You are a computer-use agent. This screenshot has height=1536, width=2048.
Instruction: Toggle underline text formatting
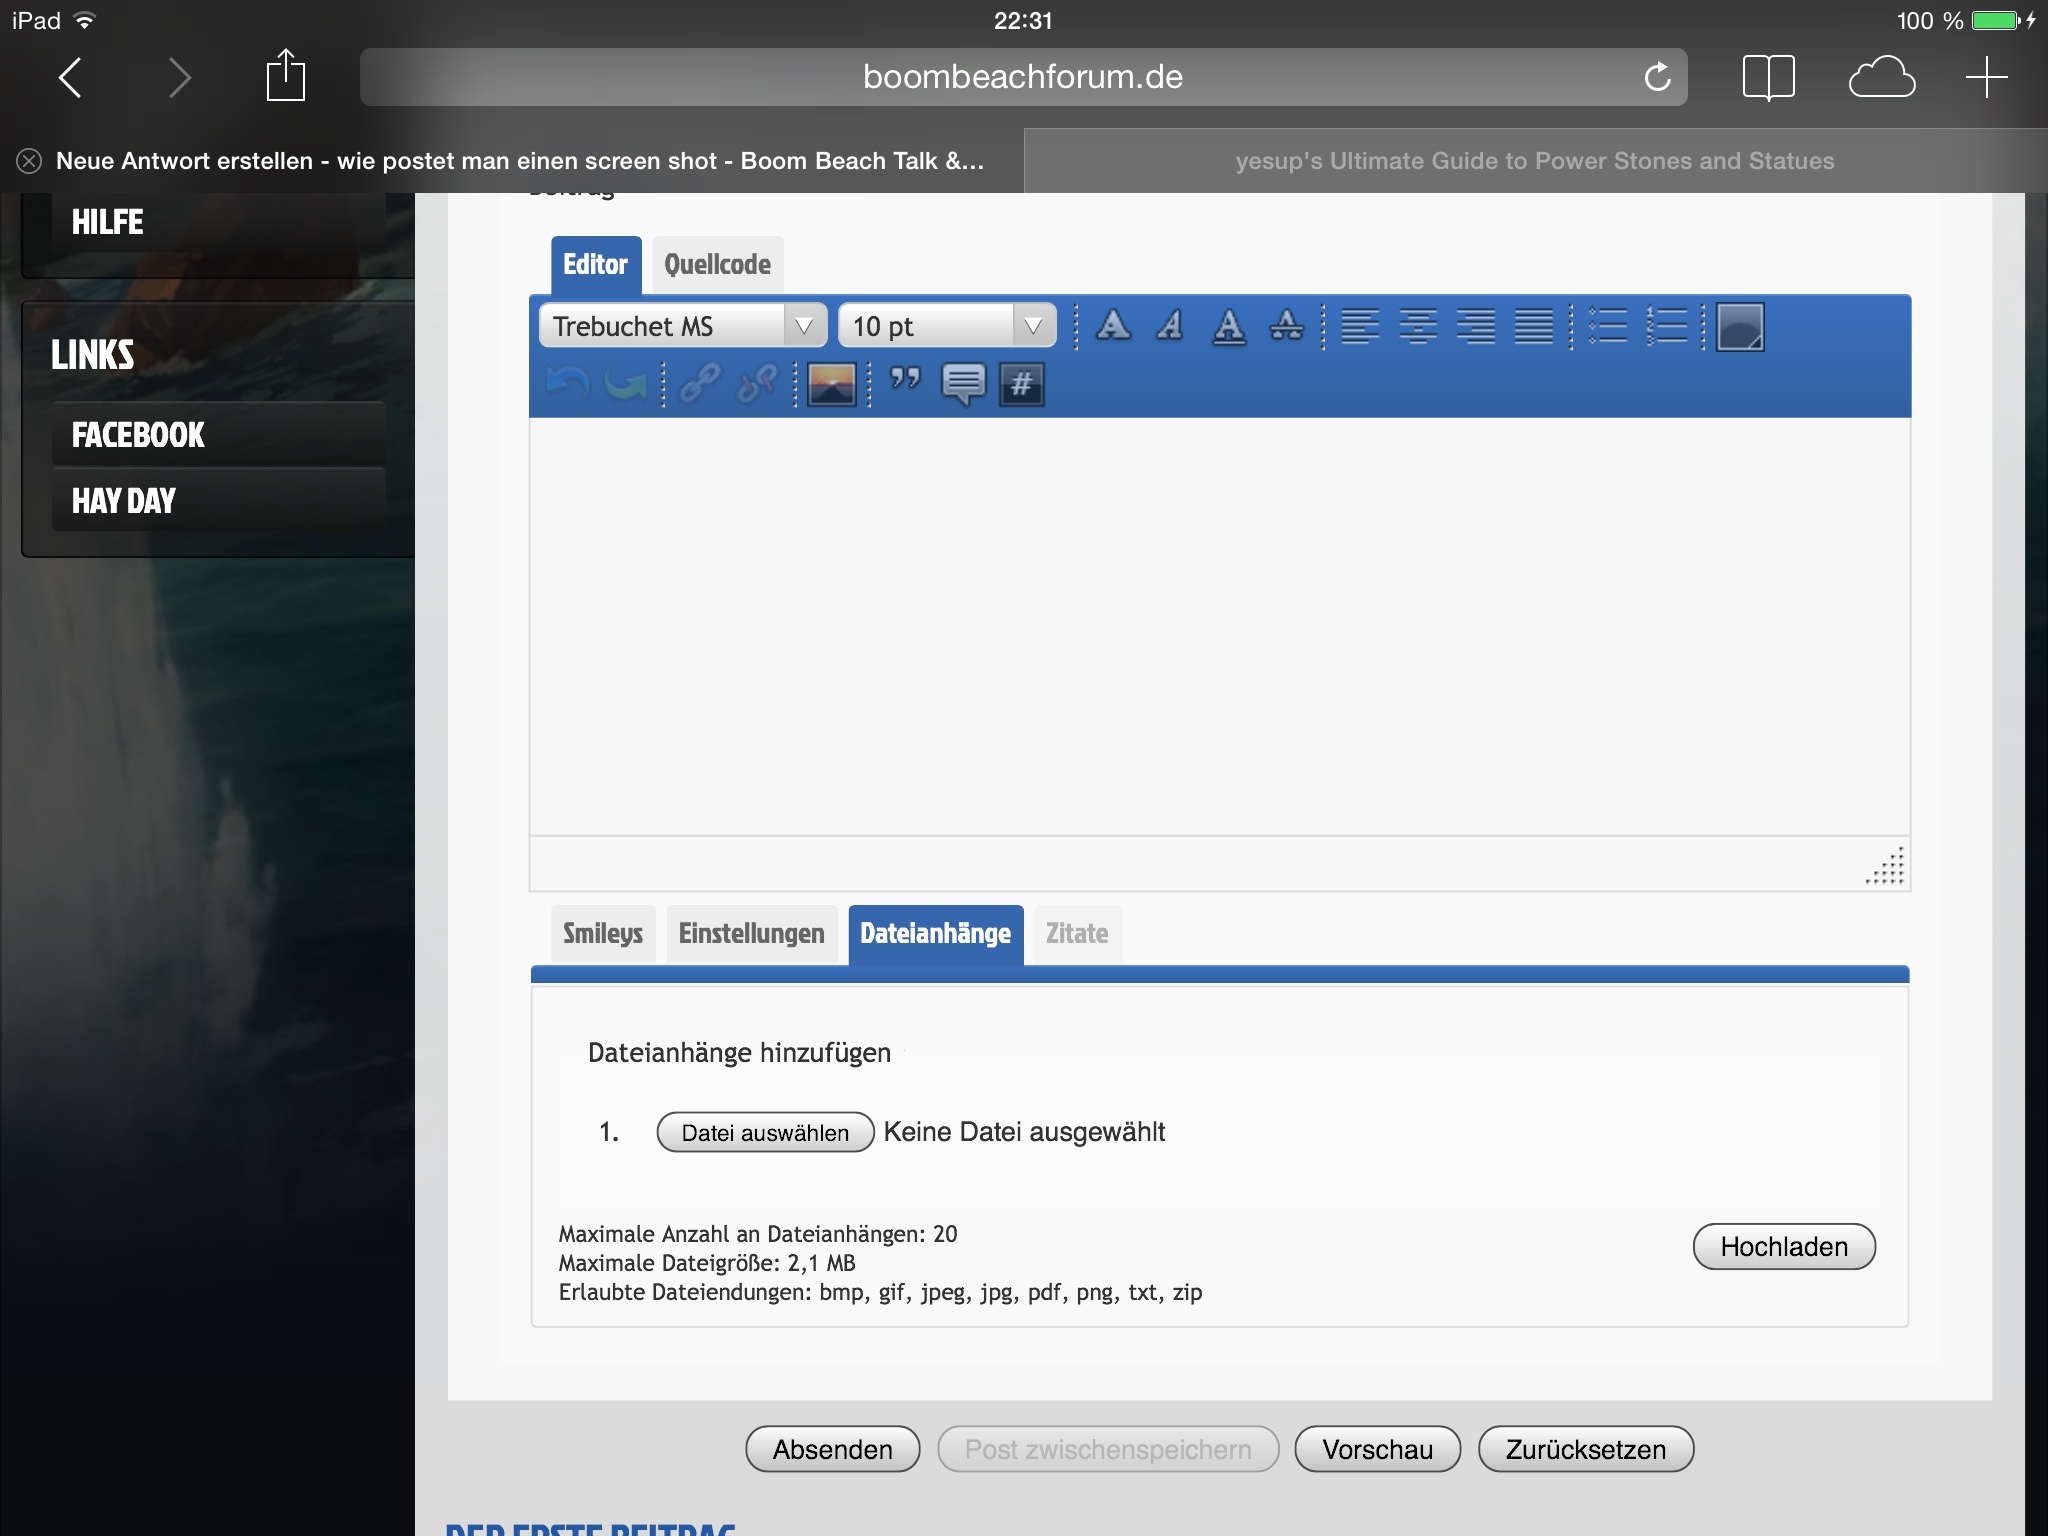[1228, 326]
